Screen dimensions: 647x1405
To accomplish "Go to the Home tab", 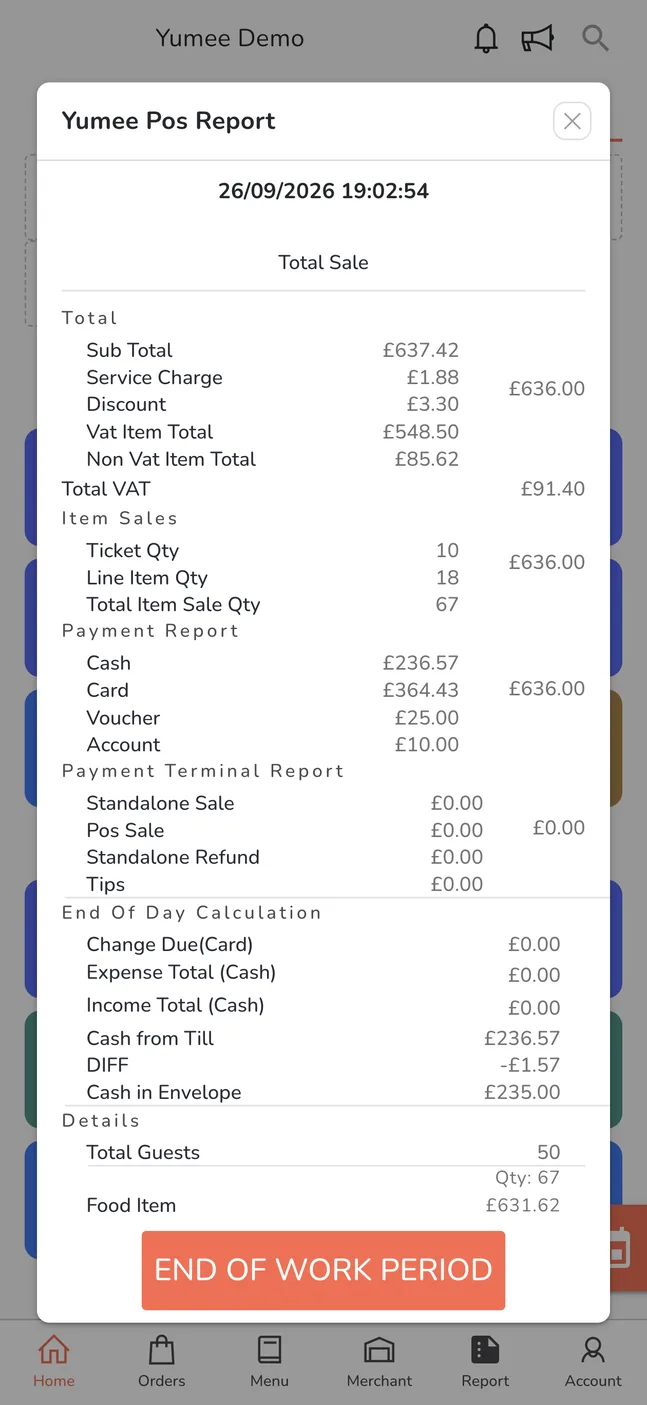I will pos(54,1362).
